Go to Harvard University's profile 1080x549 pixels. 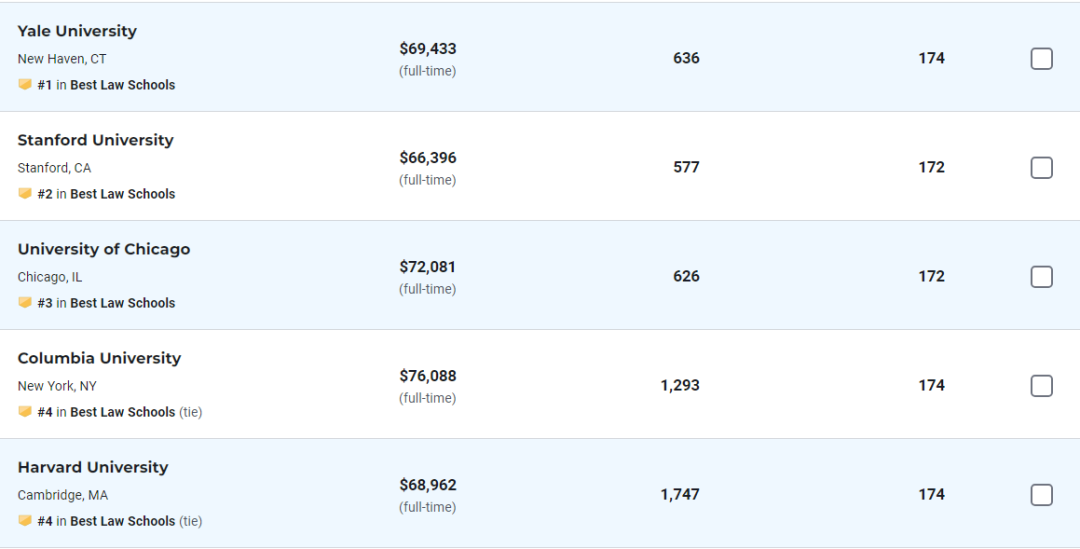pos(93,467)
